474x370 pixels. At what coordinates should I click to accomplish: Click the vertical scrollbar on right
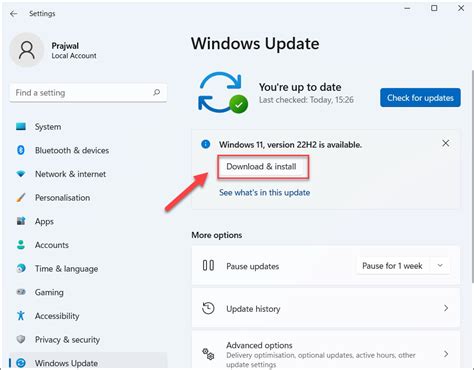472,177
